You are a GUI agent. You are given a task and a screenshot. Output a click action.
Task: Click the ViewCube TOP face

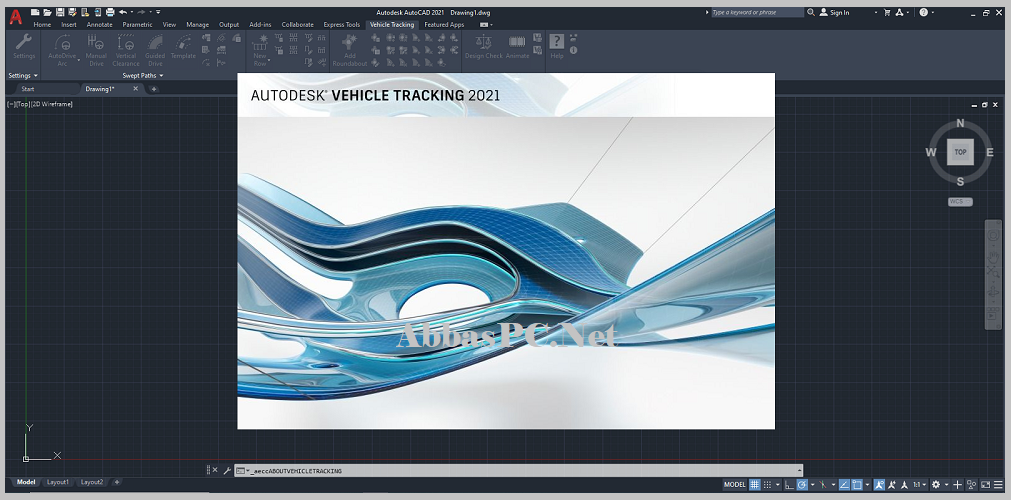(x=960, y=152)
